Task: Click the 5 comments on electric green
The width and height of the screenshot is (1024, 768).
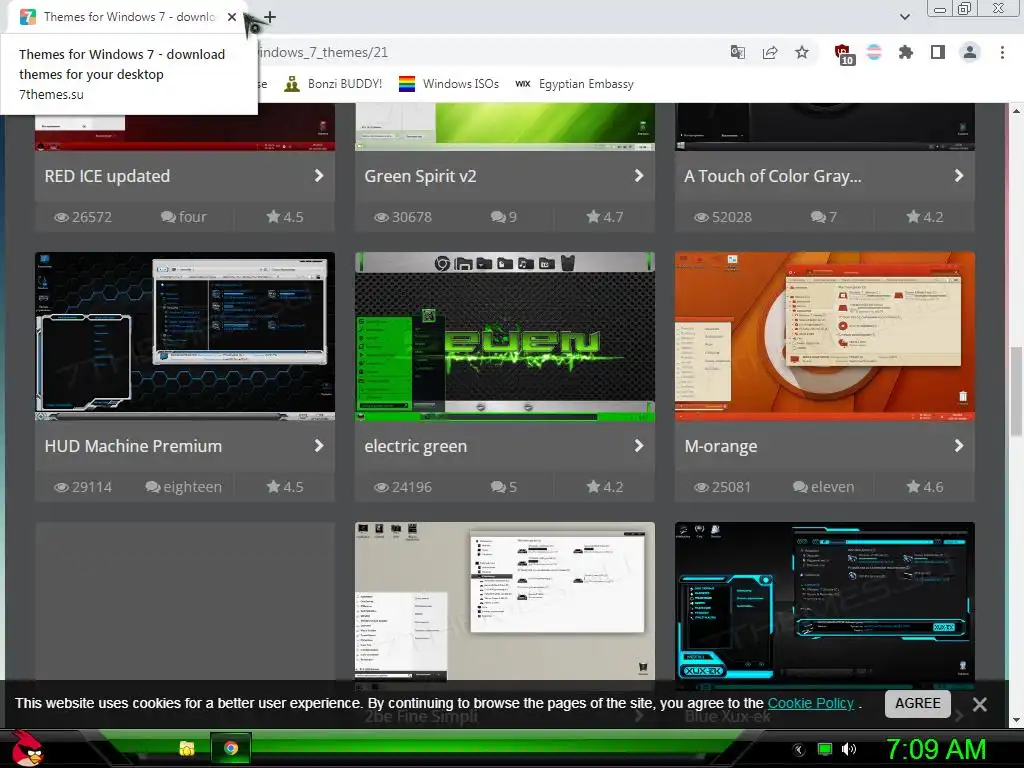Action: tap(504, 487)
